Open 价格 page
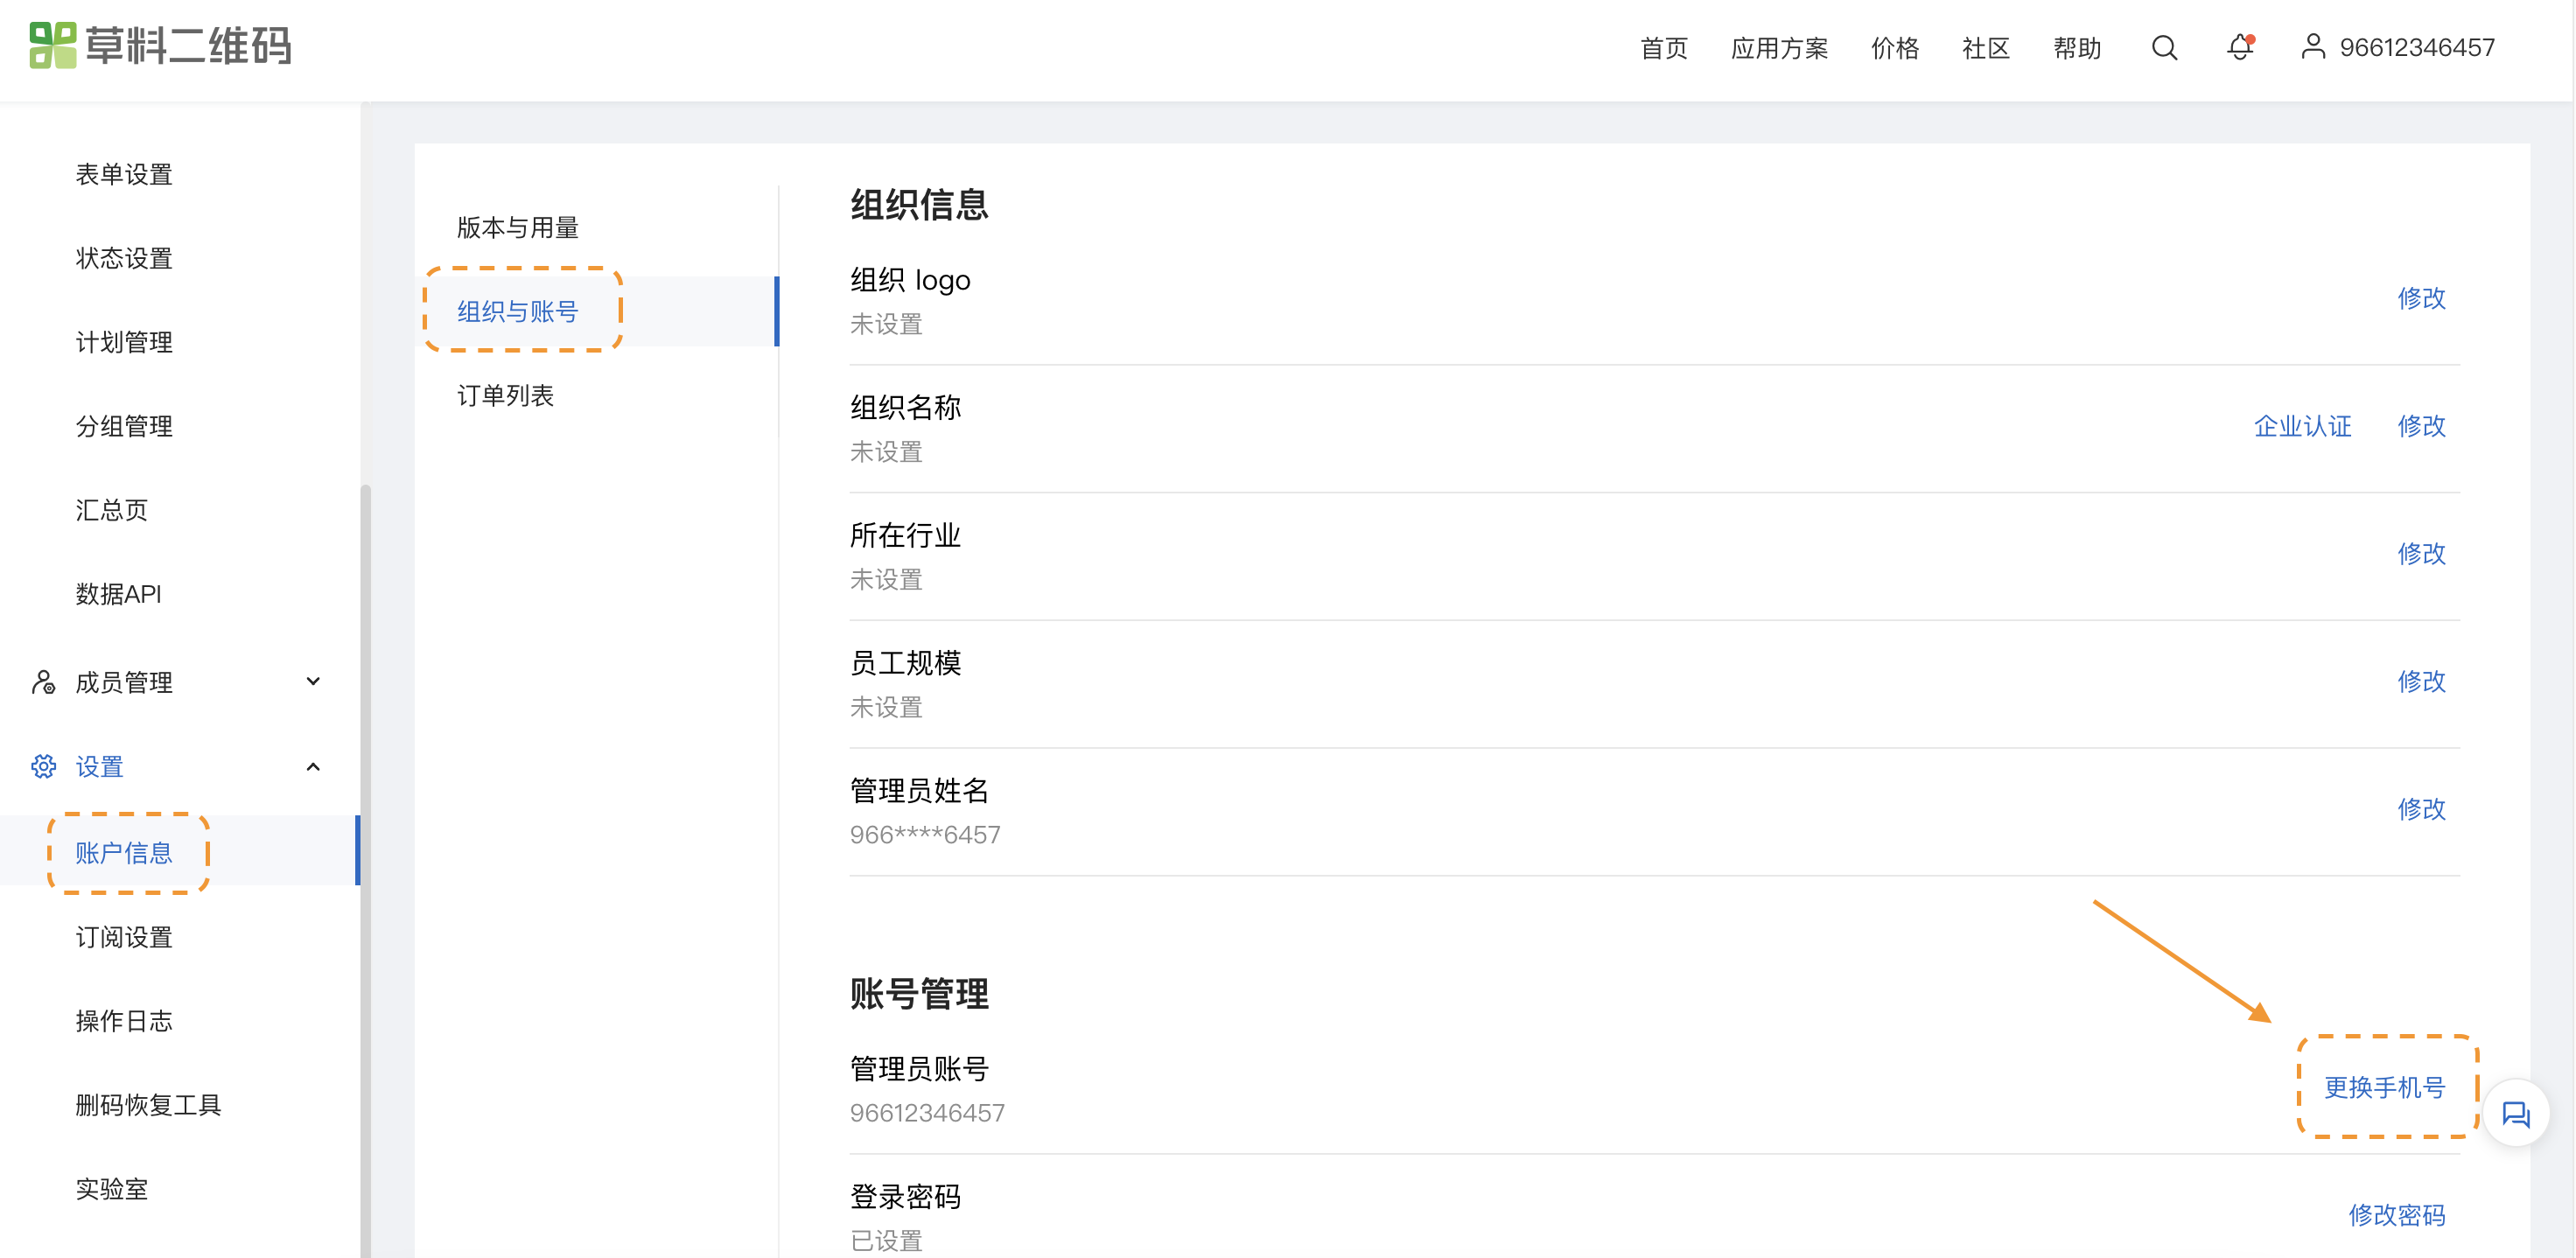The width and height of the screenshot is (2576, 1258). 1895,48
